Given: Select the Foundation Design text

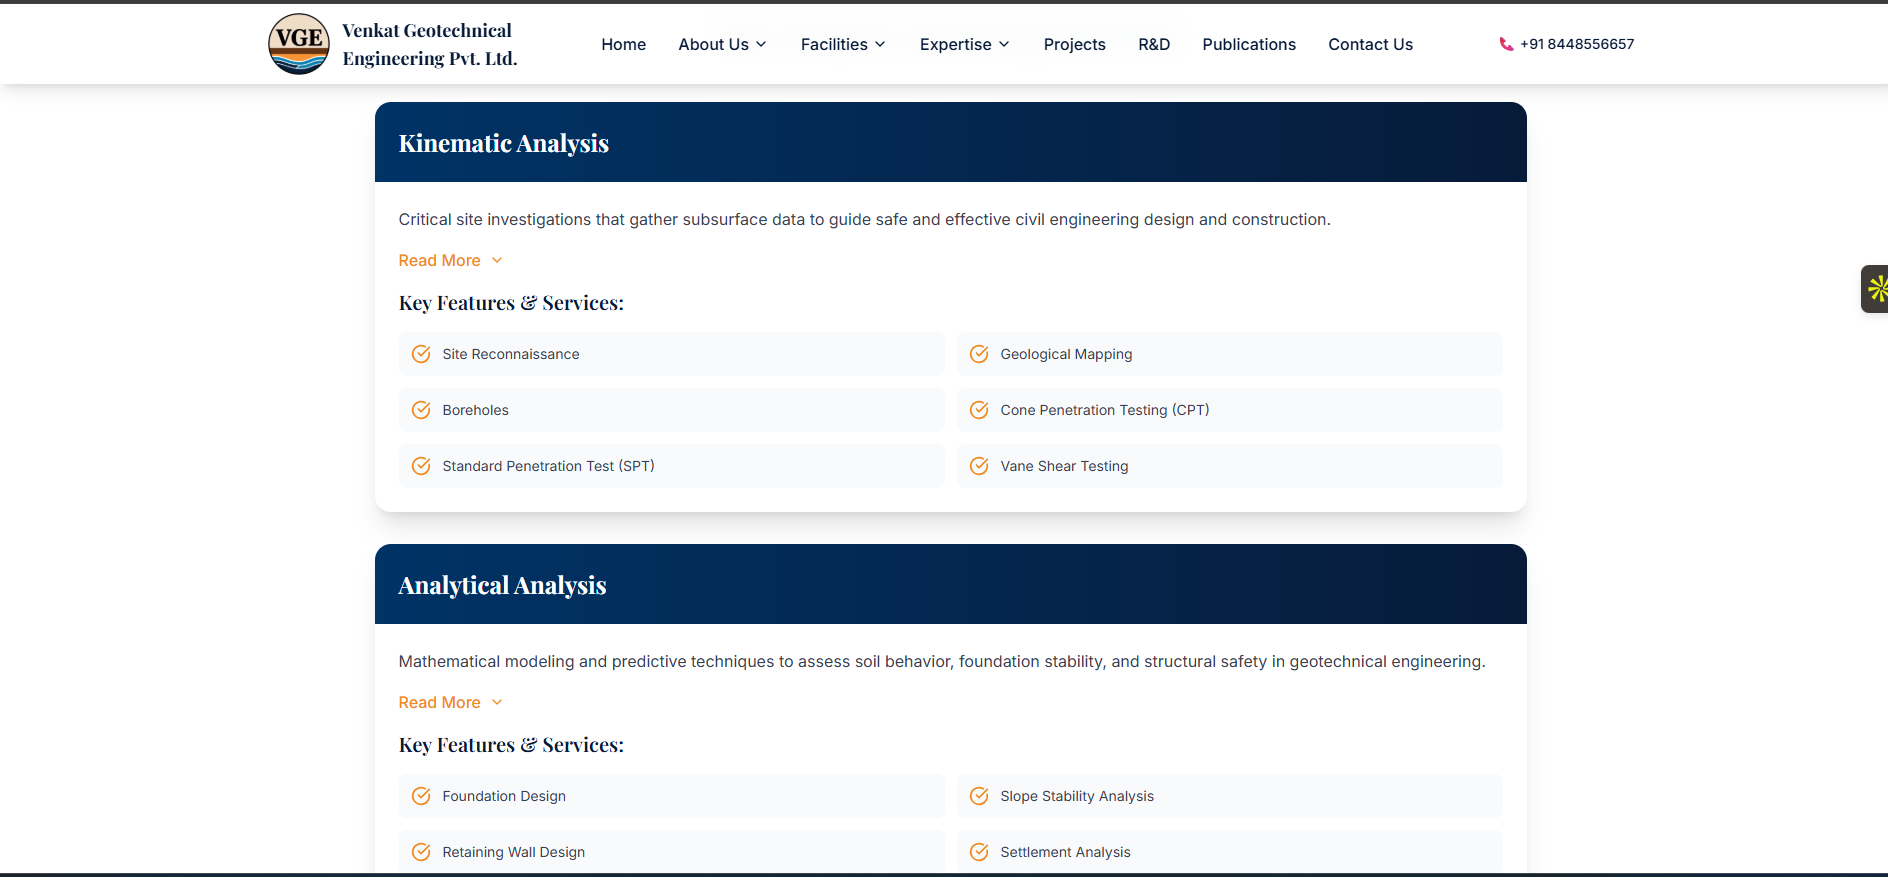Looking at the screenshot, I should [504, 796].
